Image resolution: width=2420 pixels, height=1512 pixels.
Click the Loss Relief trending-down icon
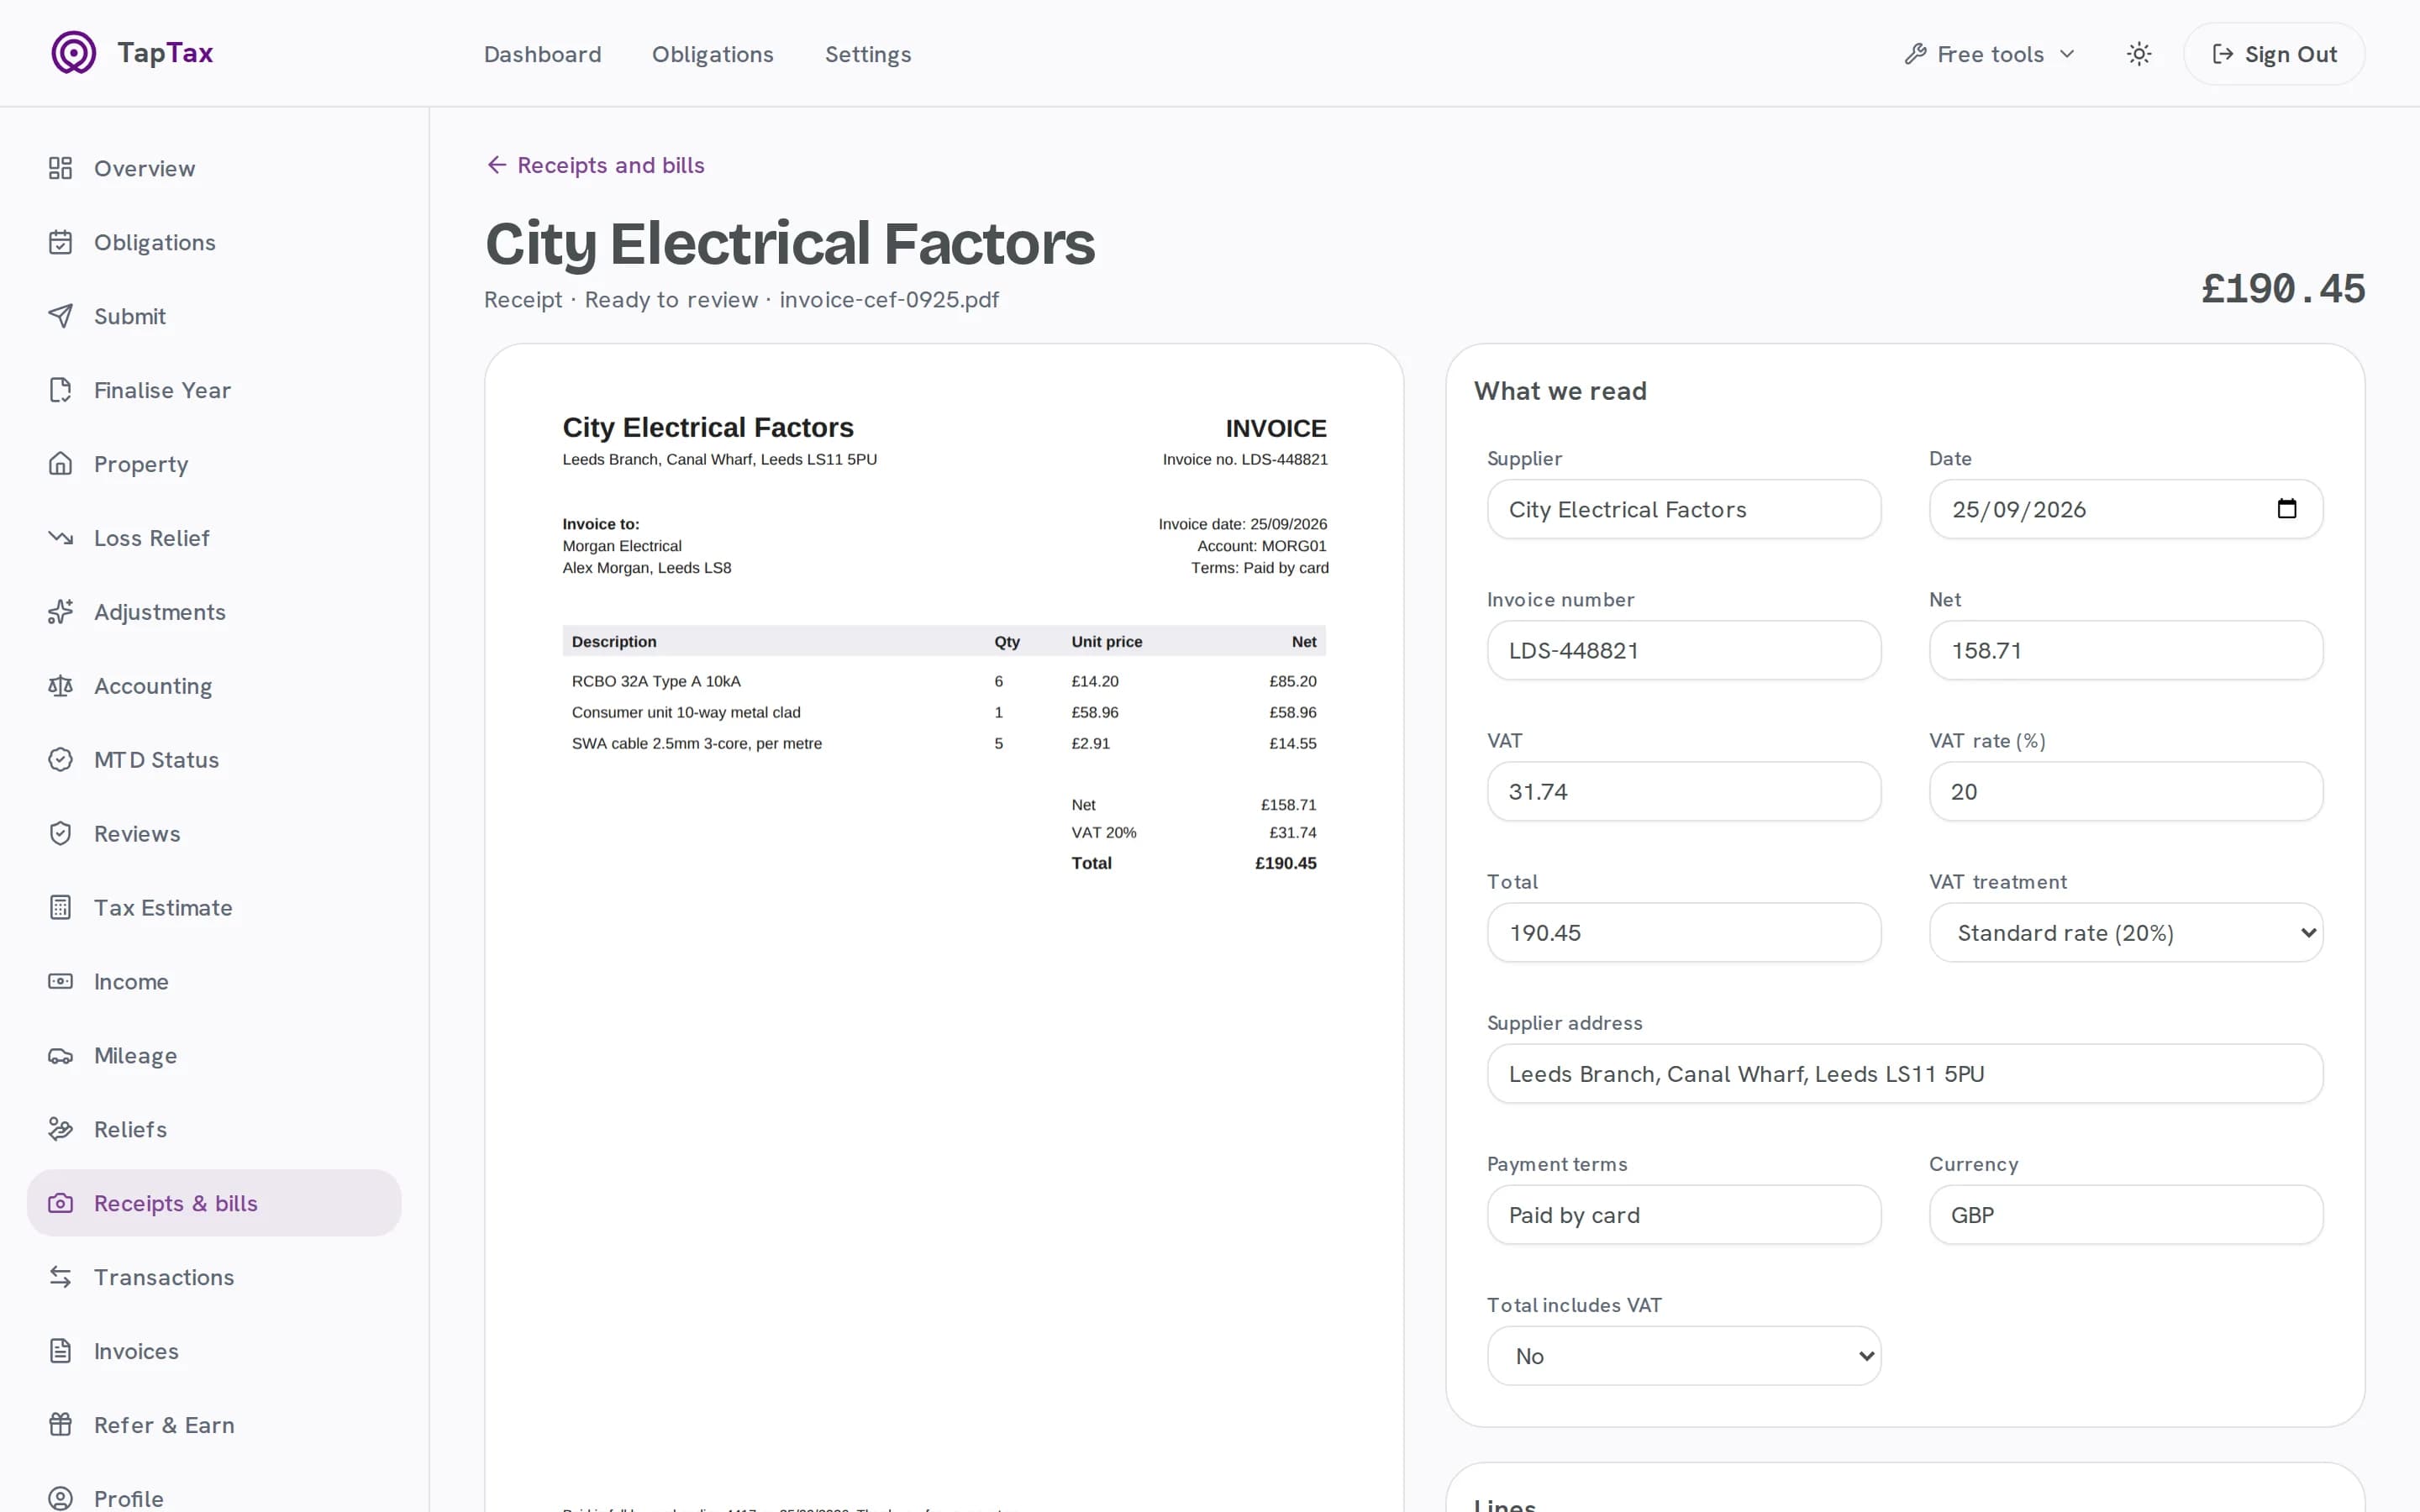point(61,538)
